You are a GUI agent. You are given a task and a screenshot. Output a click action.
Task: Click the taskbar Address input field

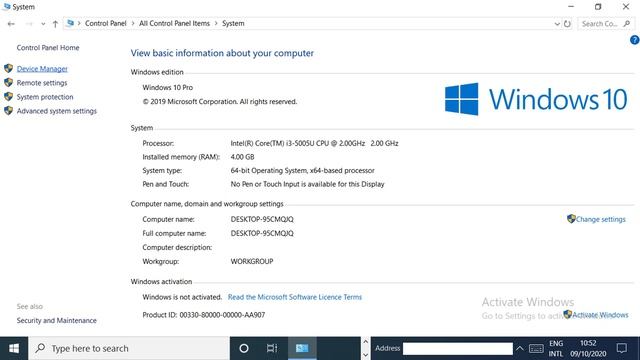tap(458, 349)
